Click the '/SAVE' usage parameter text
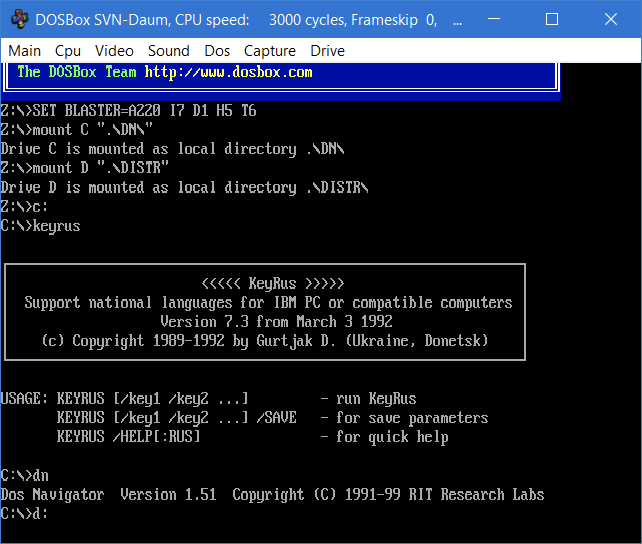642x544 pixels. click(x=277, y=418)
